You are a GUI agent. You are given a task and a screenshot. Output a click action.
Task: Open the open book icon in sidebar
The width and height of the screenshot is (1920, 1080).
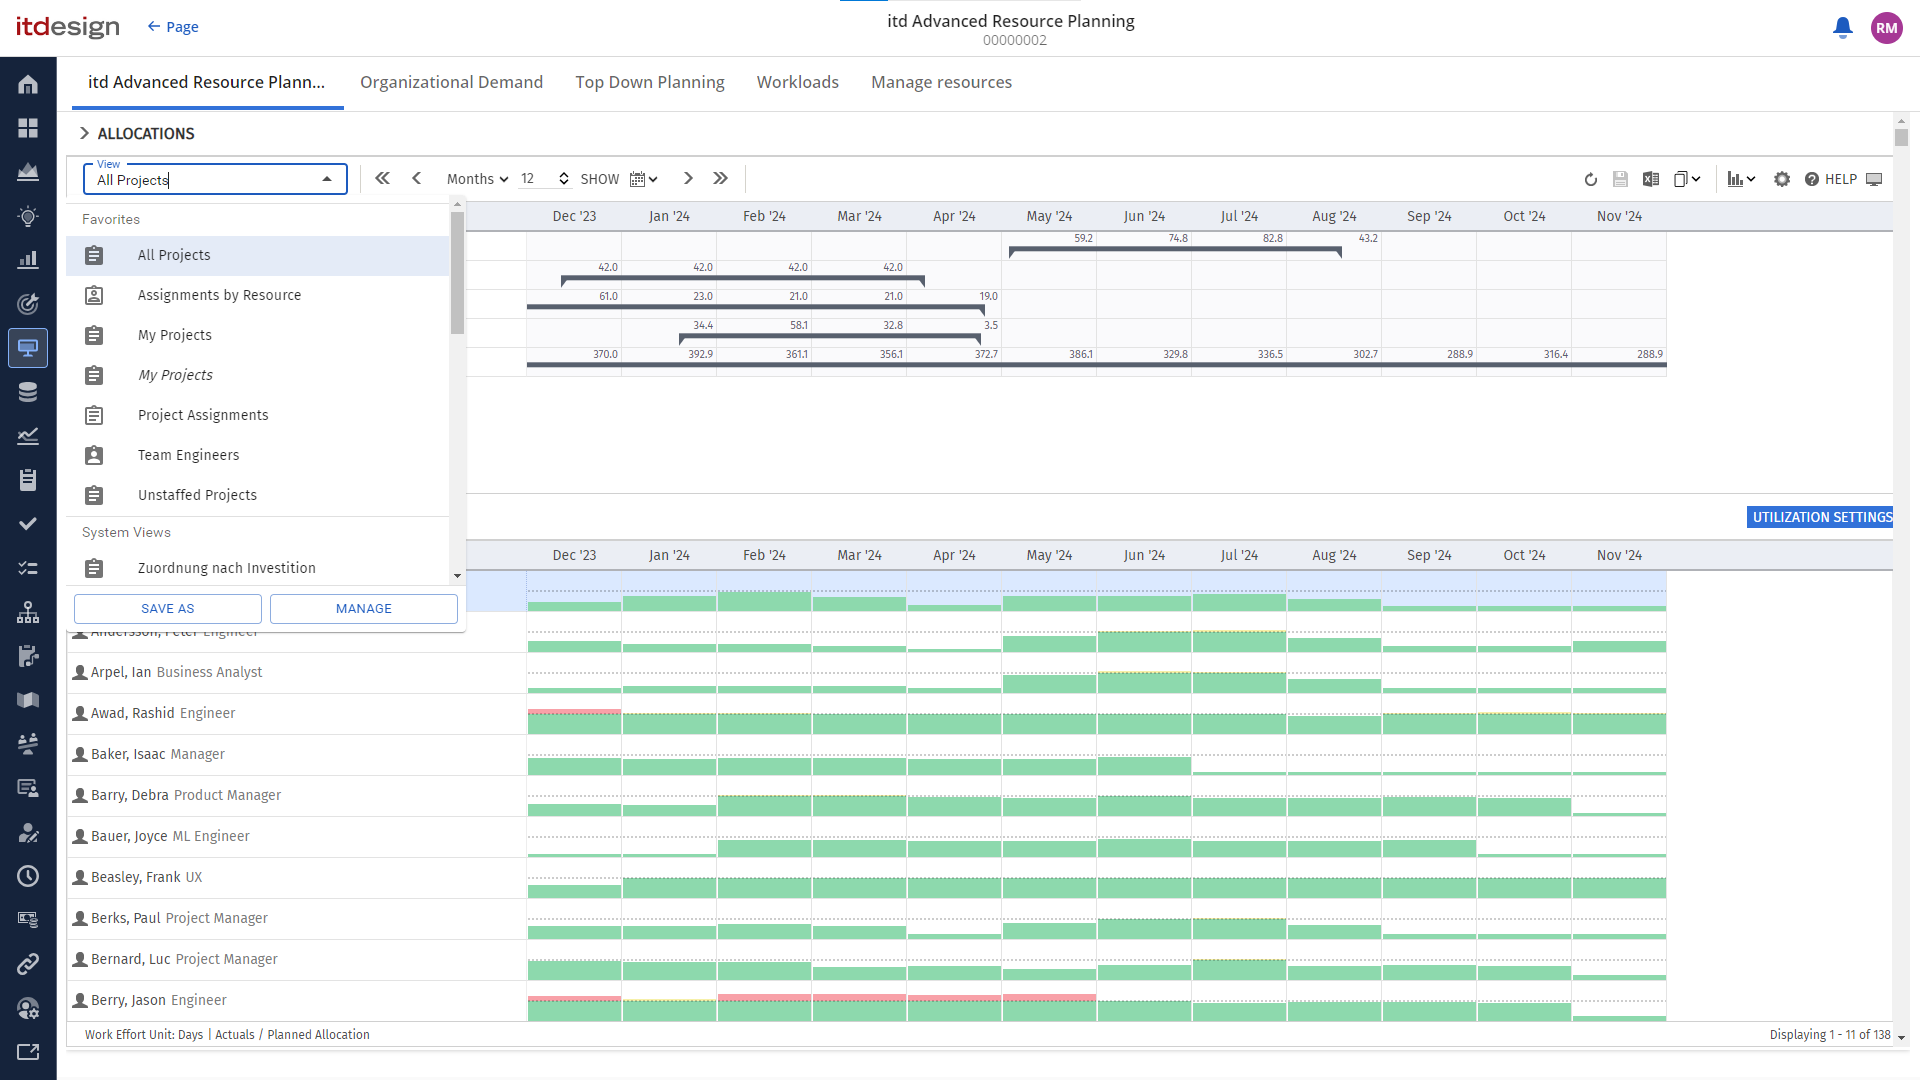[x=28, y=700]
